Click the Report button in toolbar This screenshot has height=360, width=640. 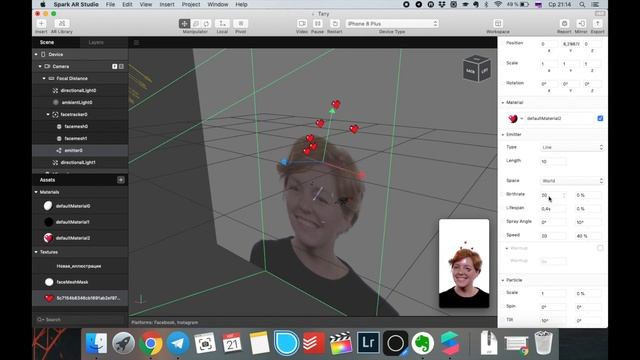tap(564, 23)
